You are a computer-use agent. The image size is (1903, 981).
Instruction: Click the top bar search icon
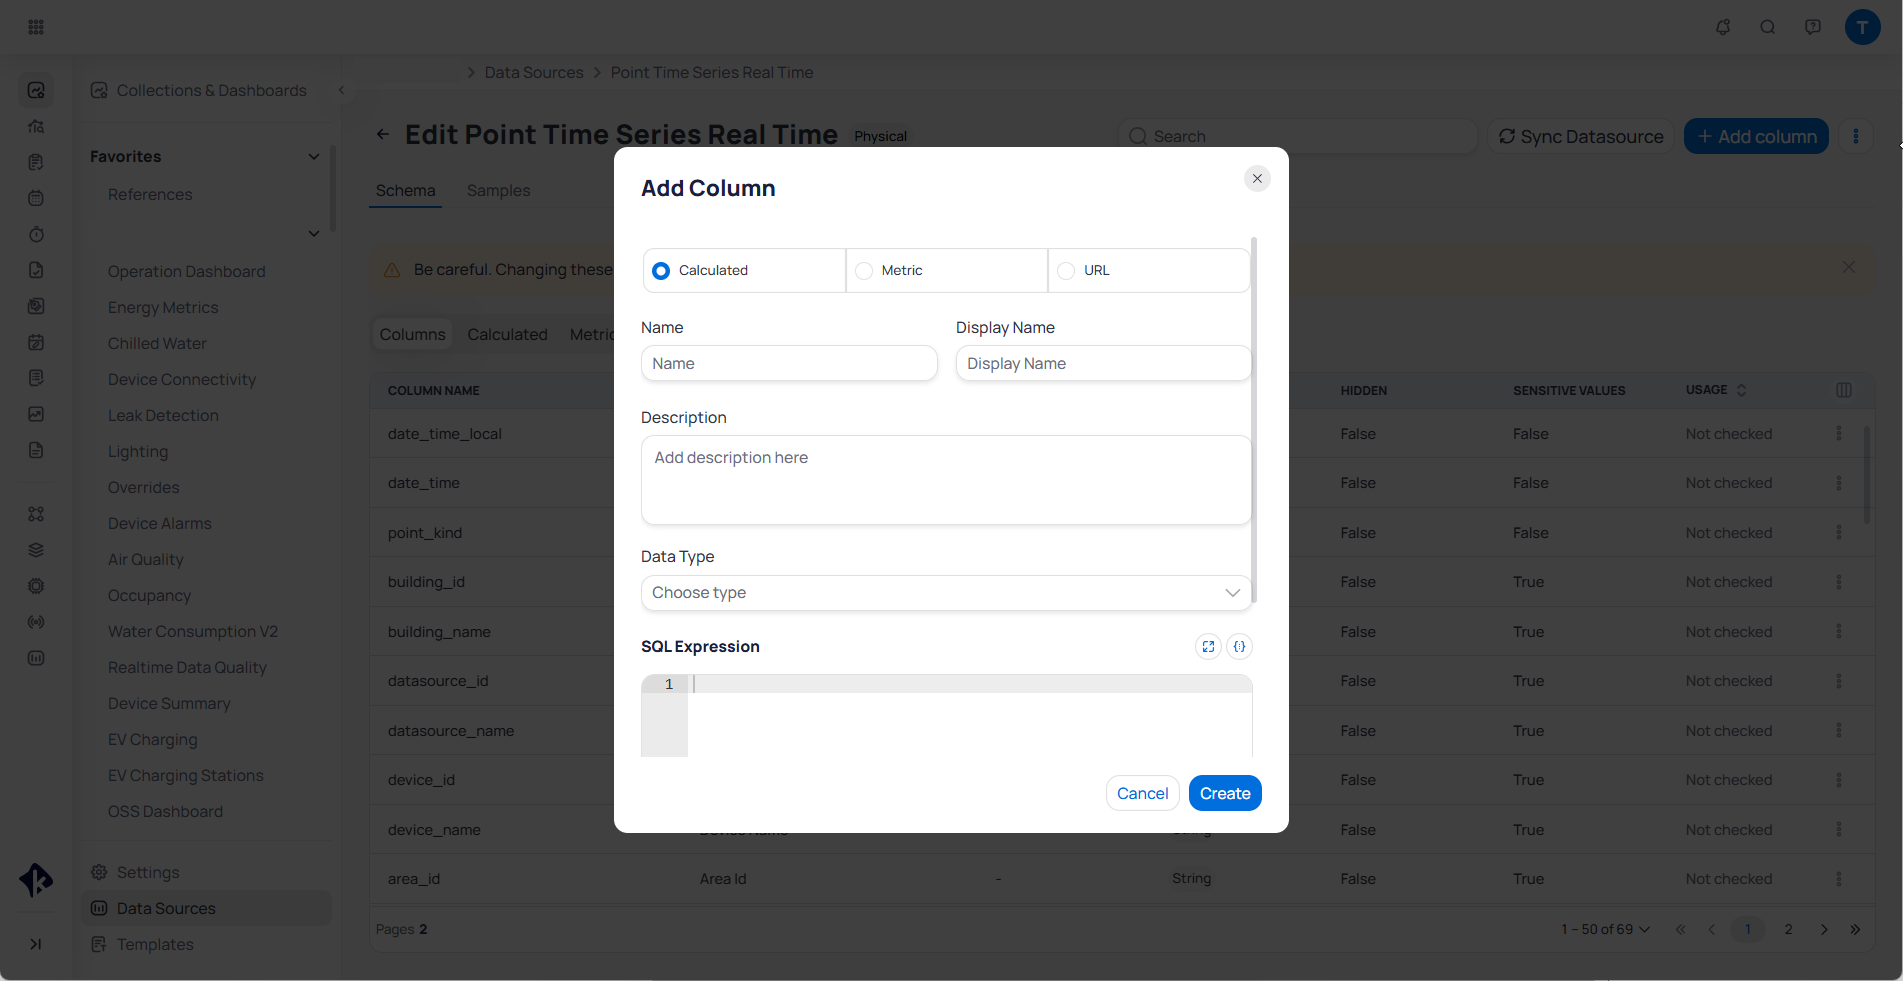point(1768,27)
